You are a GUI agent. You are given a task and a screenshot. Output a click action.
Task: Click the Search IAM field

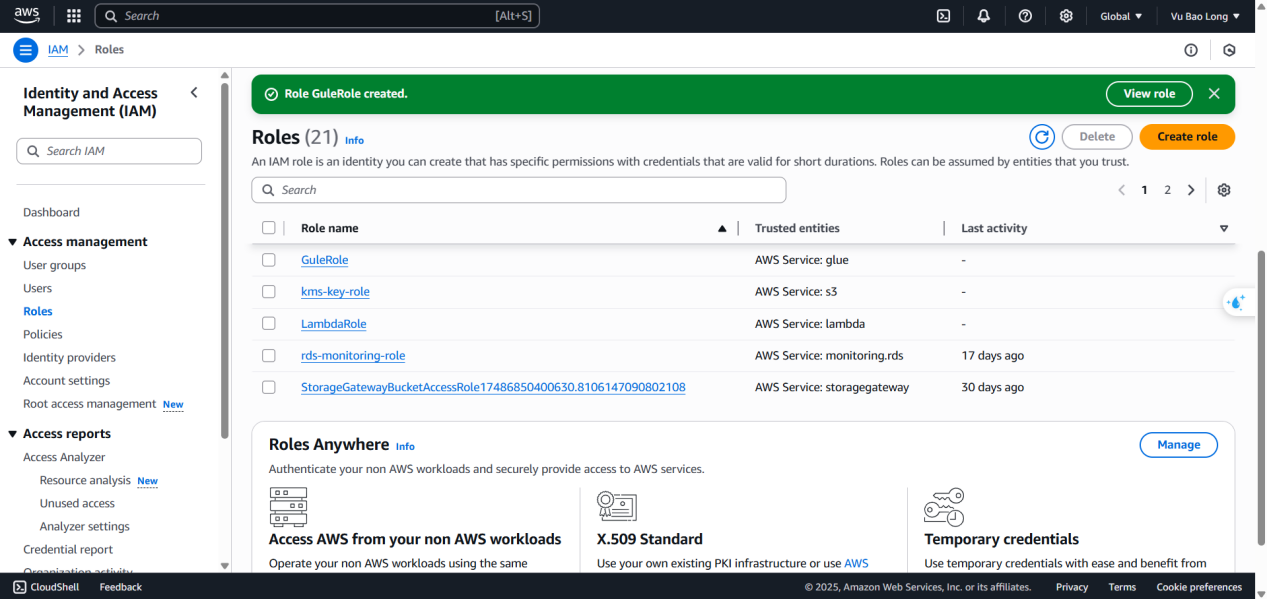click(x=109, y=151)
